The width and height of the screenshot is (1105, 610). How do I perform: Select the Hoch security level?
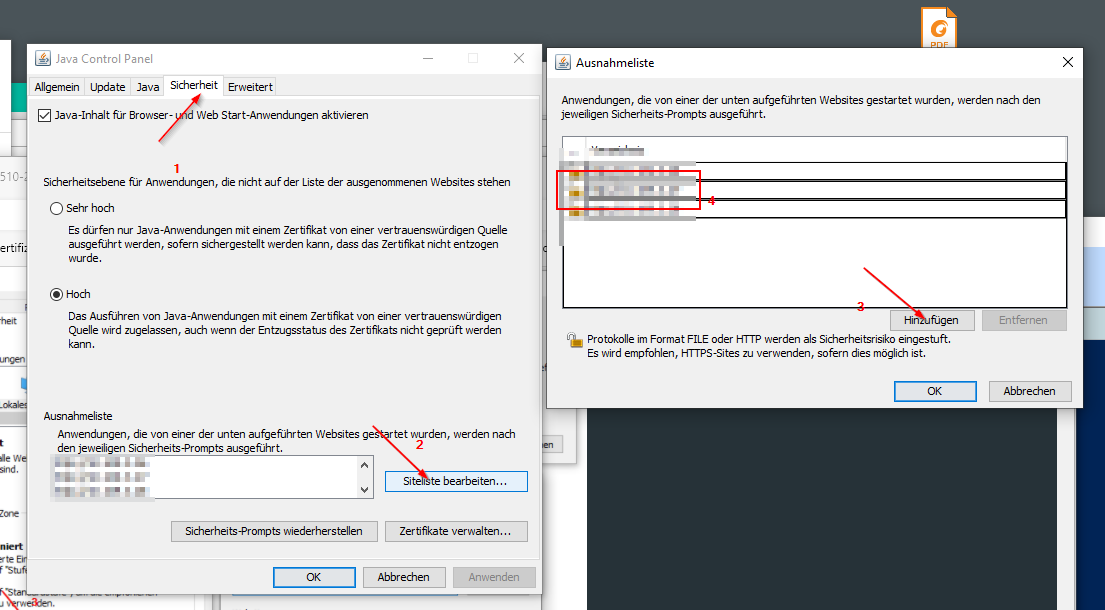tap(56, 294)
